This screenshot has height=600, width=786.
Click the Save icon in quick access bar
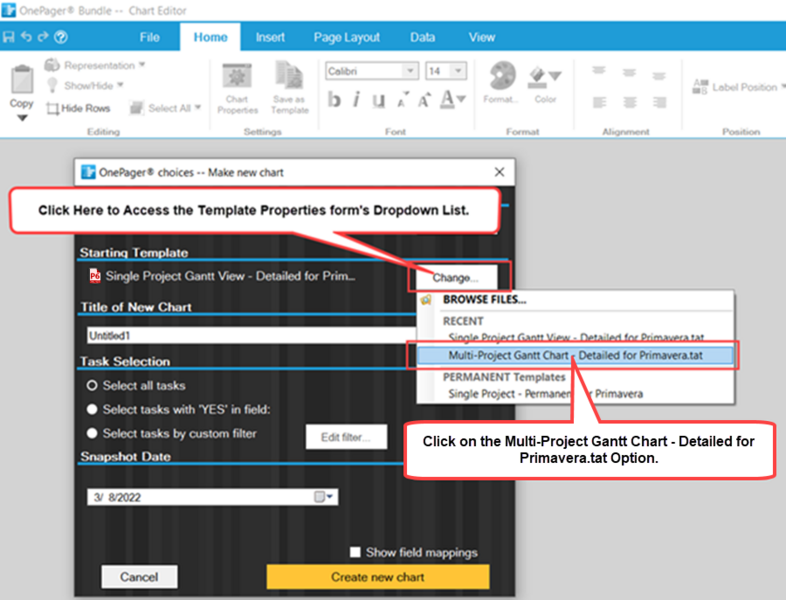pos(9,37)
